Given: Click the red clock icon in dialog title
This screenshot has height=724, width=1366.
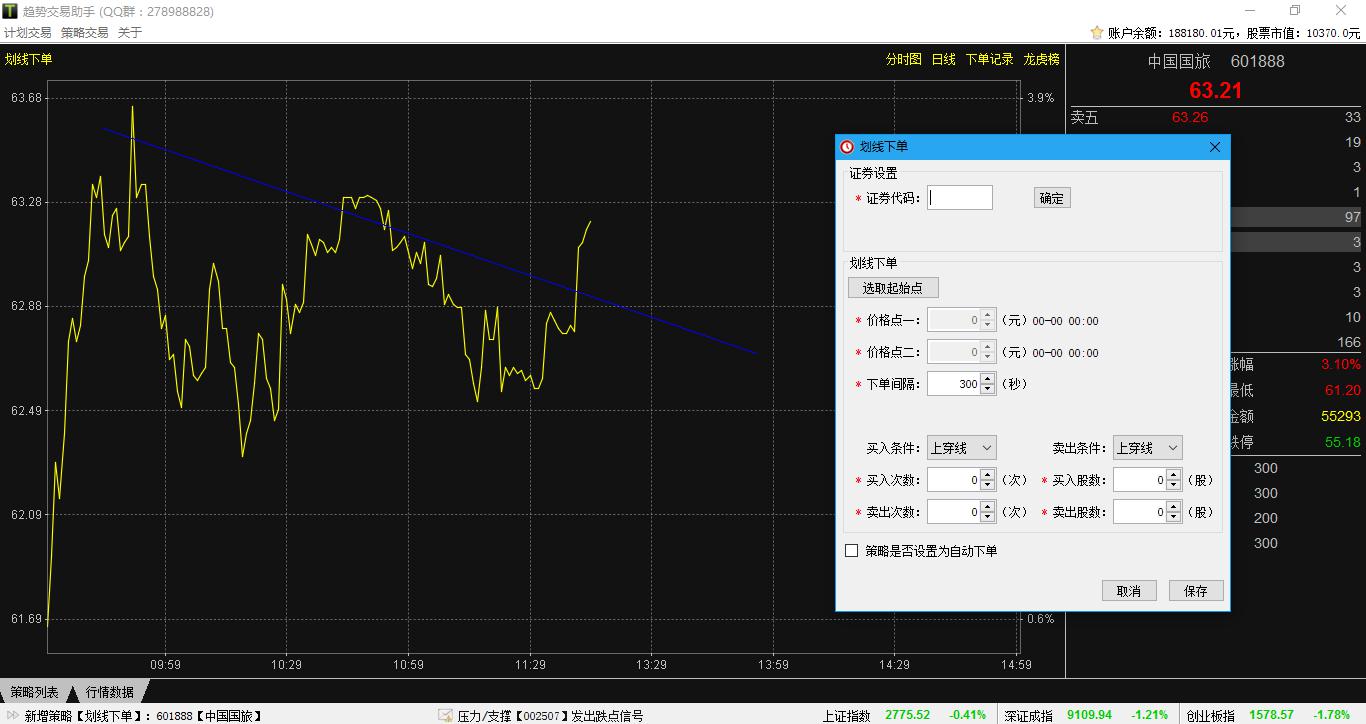Looking at the screenshot, I should click(847, 147).
